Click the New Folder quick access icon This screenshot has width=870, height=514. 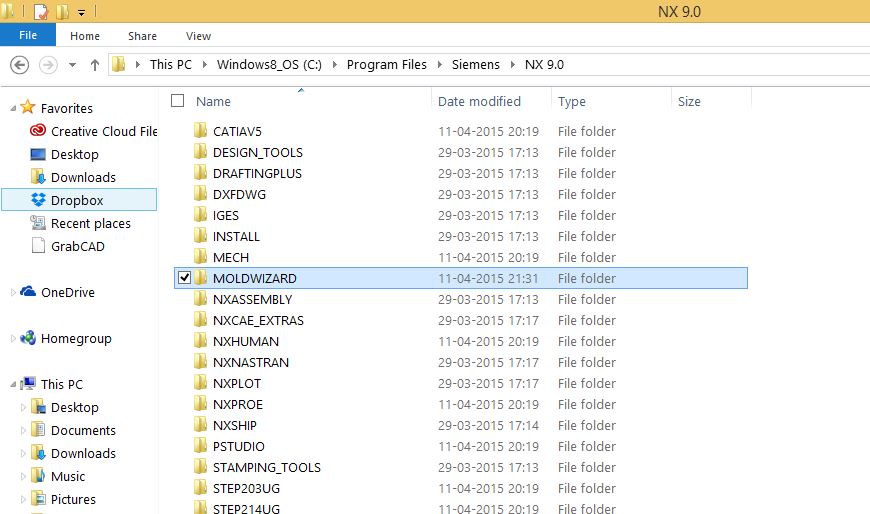point(62,11)
